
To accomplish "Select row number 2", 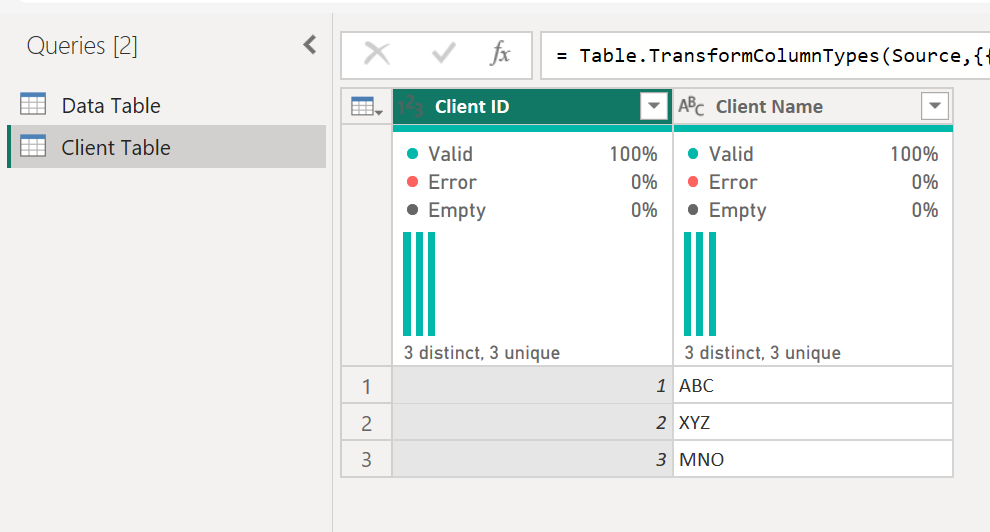I will tap(366, 423).
